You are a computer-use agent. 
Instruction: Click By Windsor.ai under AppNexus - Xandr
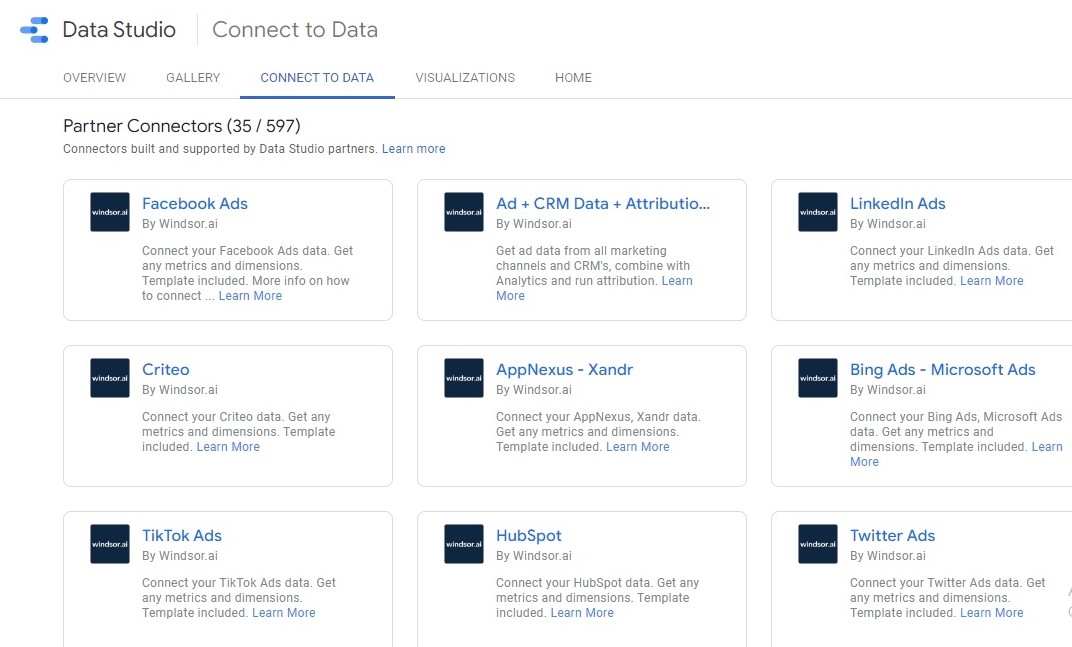[534, 391]
